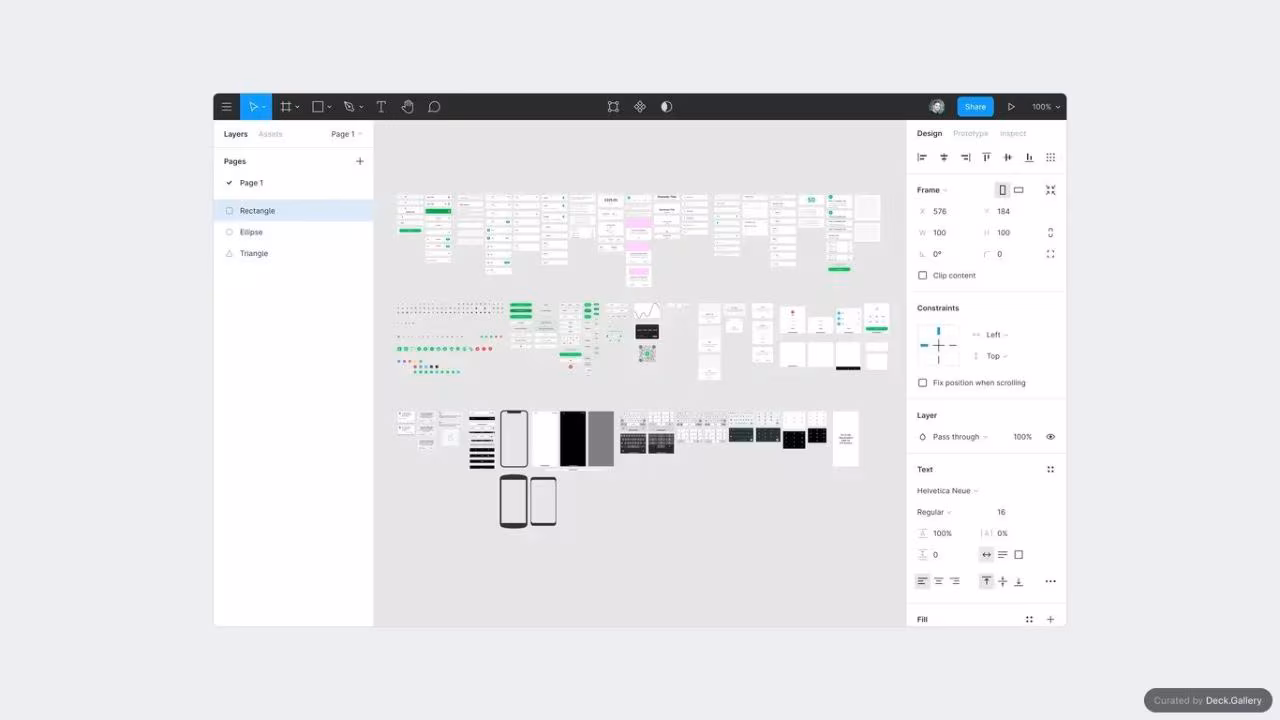Select the Text tool
The image size is (1280, 720).
click(381, 107)
